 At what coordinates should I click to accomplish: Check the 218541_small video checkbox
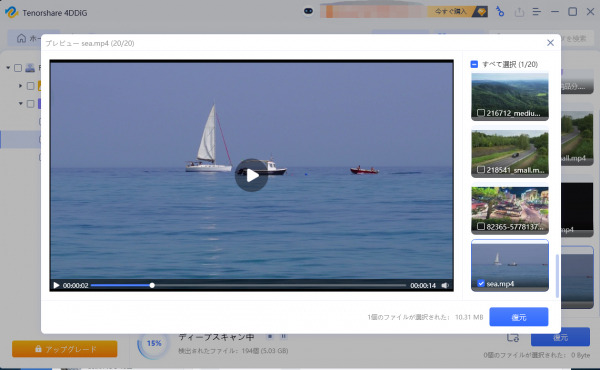481,170
